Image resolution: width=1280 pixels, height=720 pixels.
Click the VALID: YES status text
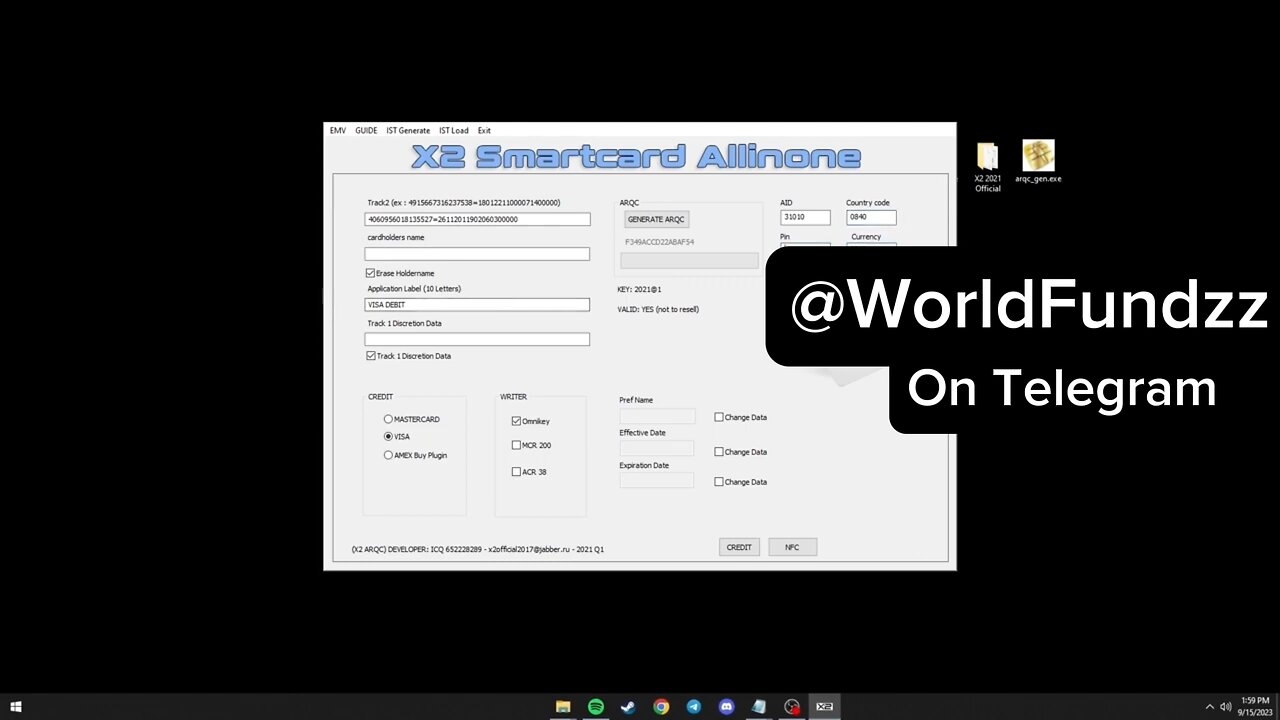click(658, 309)
